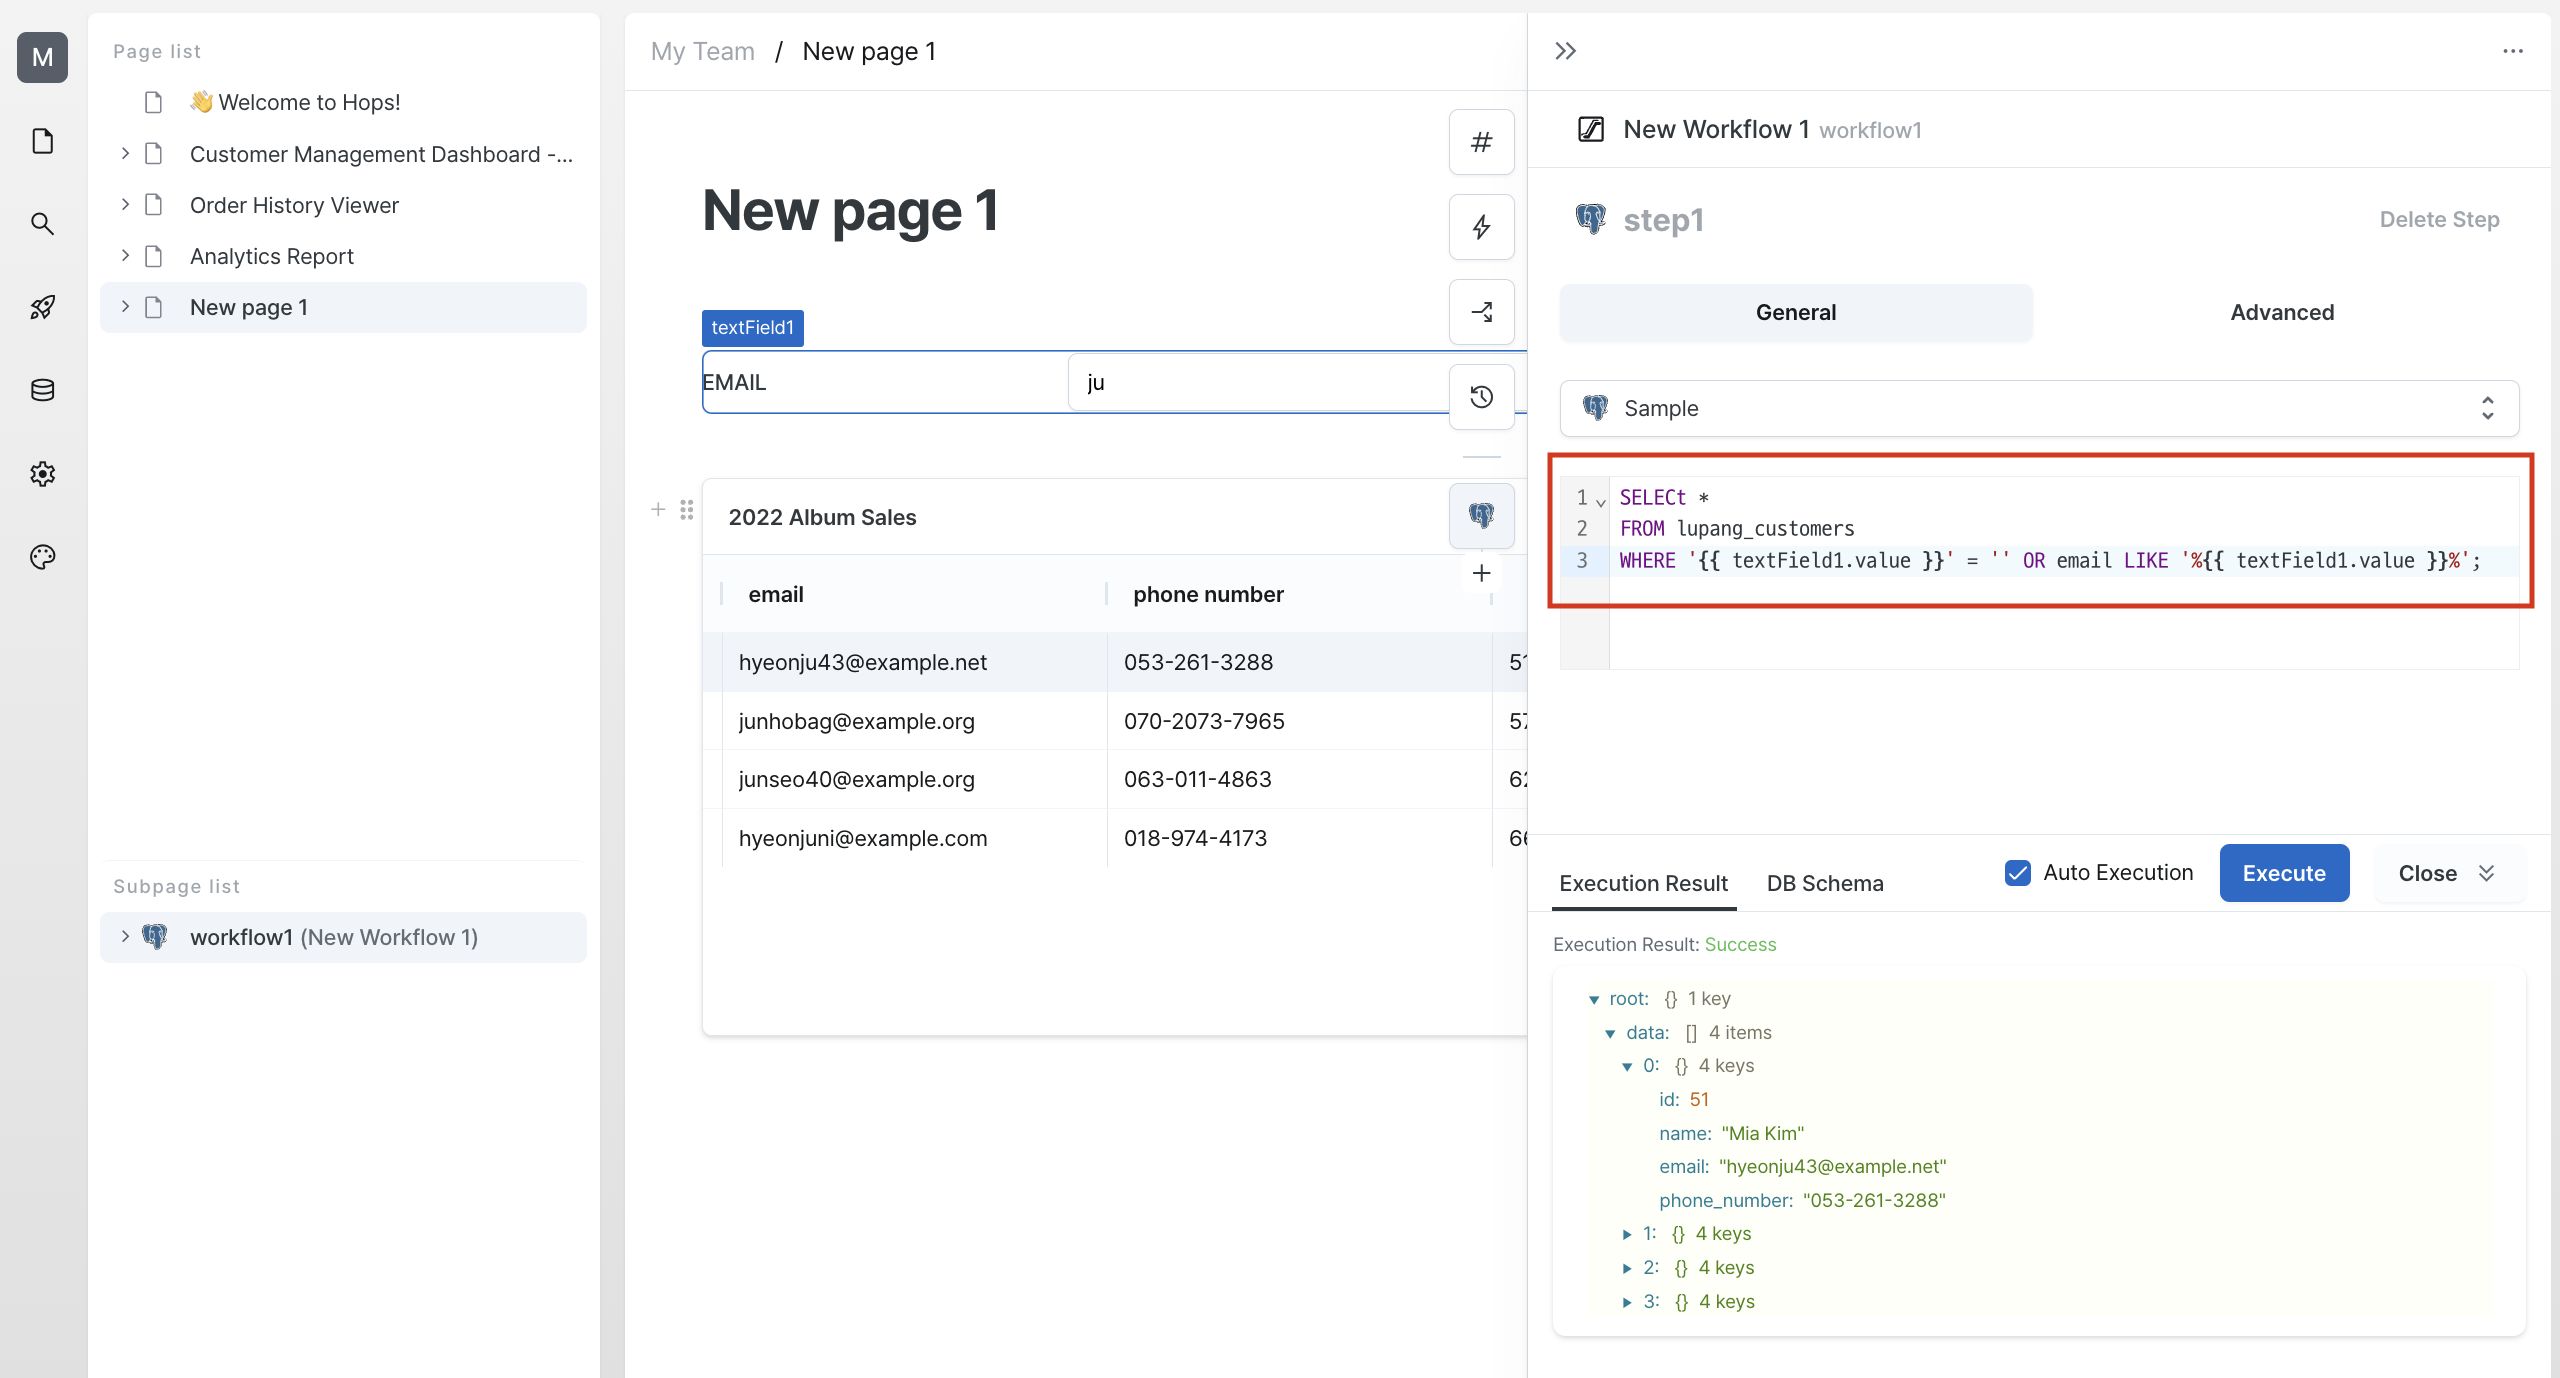Click the hashtag/anchor icon on canvas

click(1481, 143)
